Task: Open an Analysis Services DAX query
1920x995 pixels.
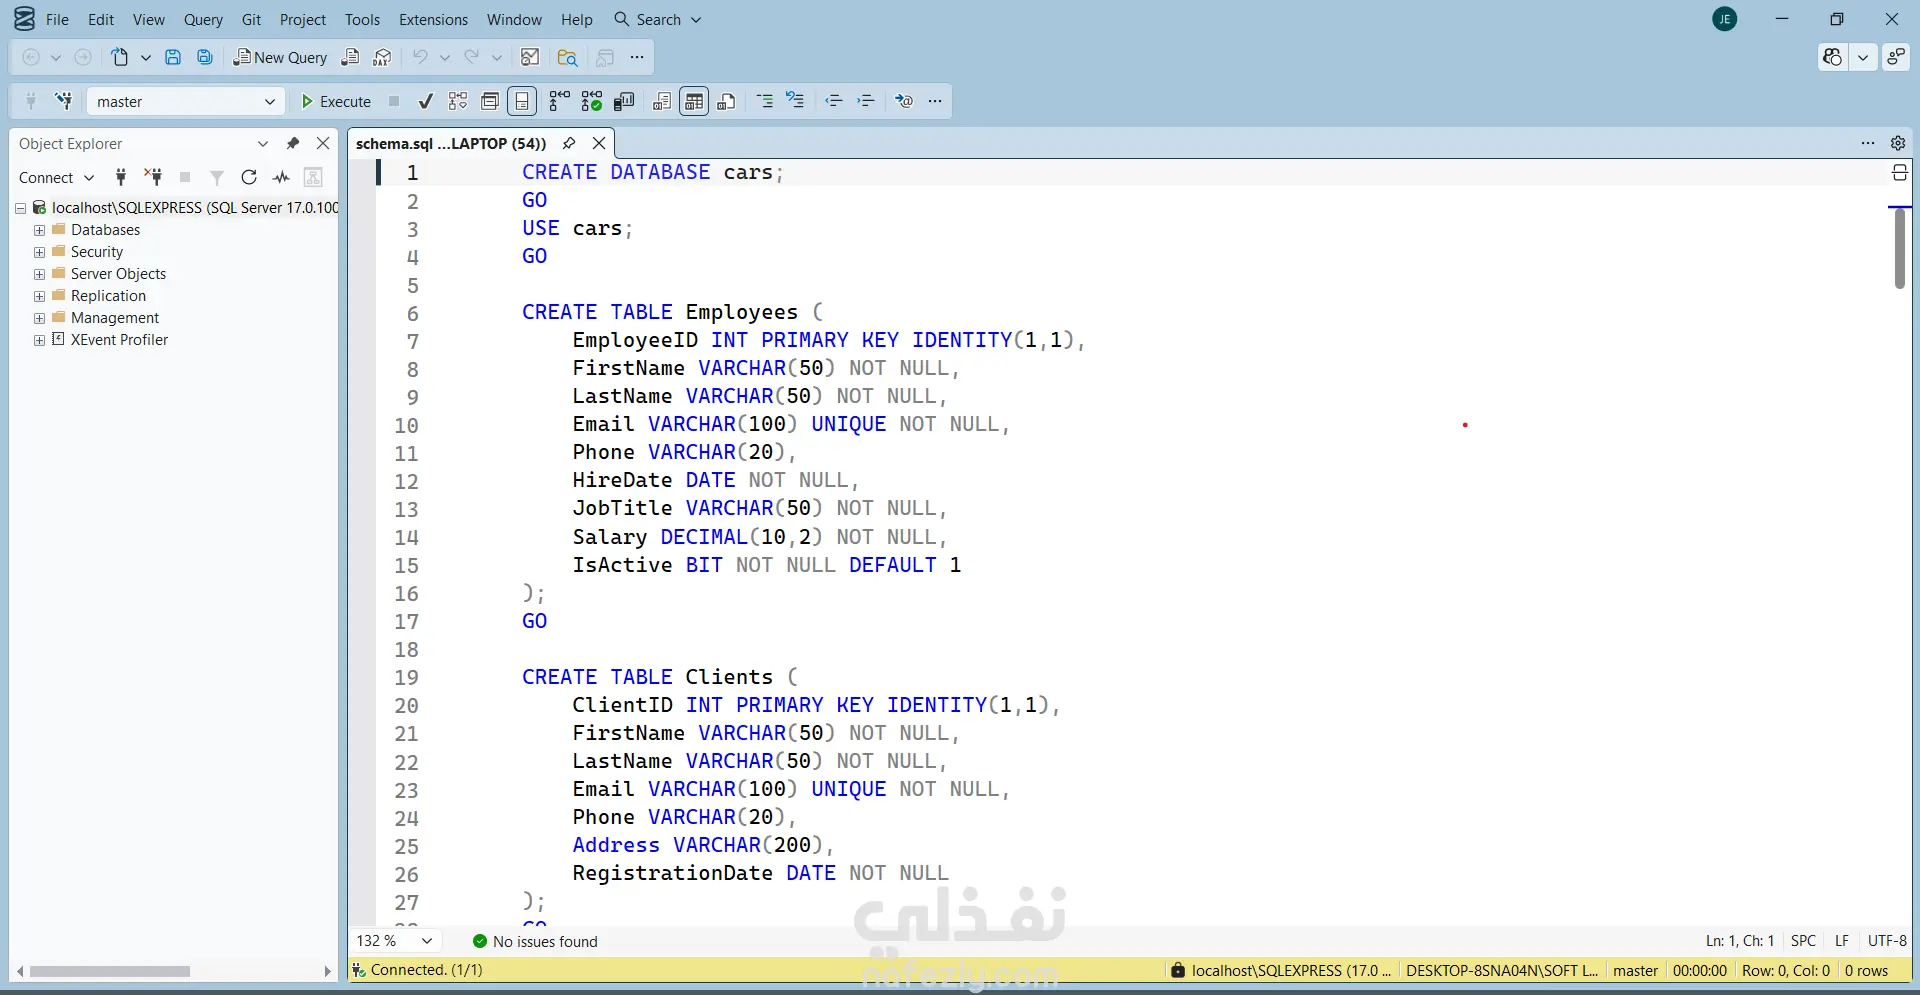Action: pos(382,57)
